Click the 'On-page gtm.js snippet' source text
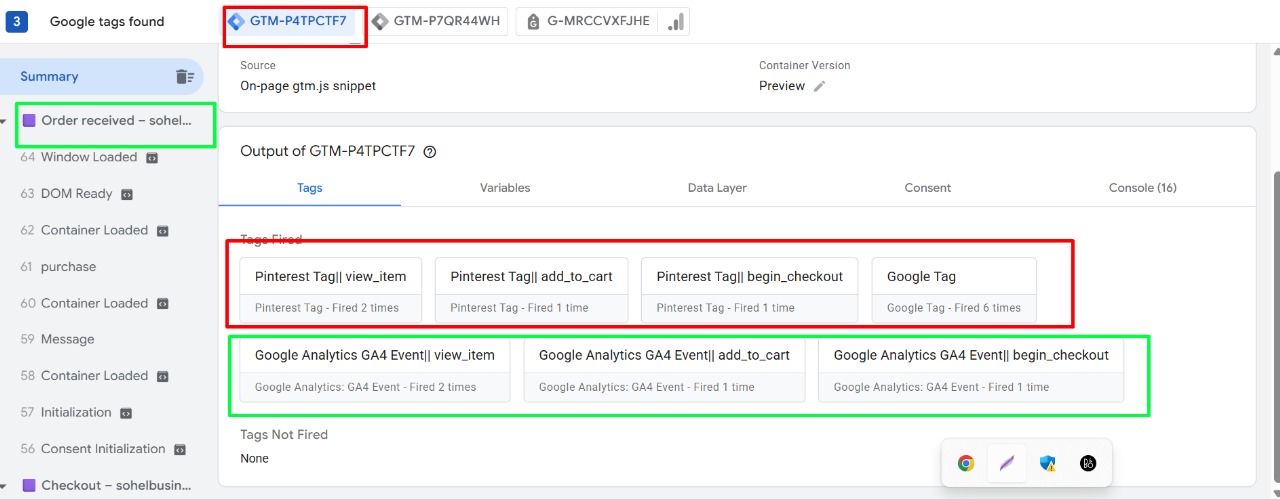Screen dimensions: 1280x499 click(308, 86)
